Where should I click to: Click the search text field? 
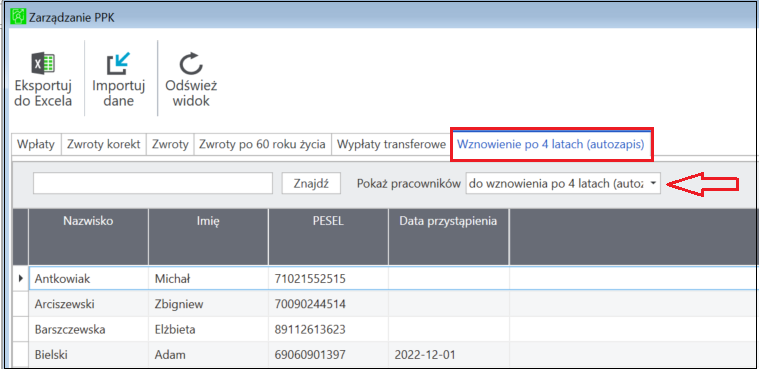[x=153, y=184]
